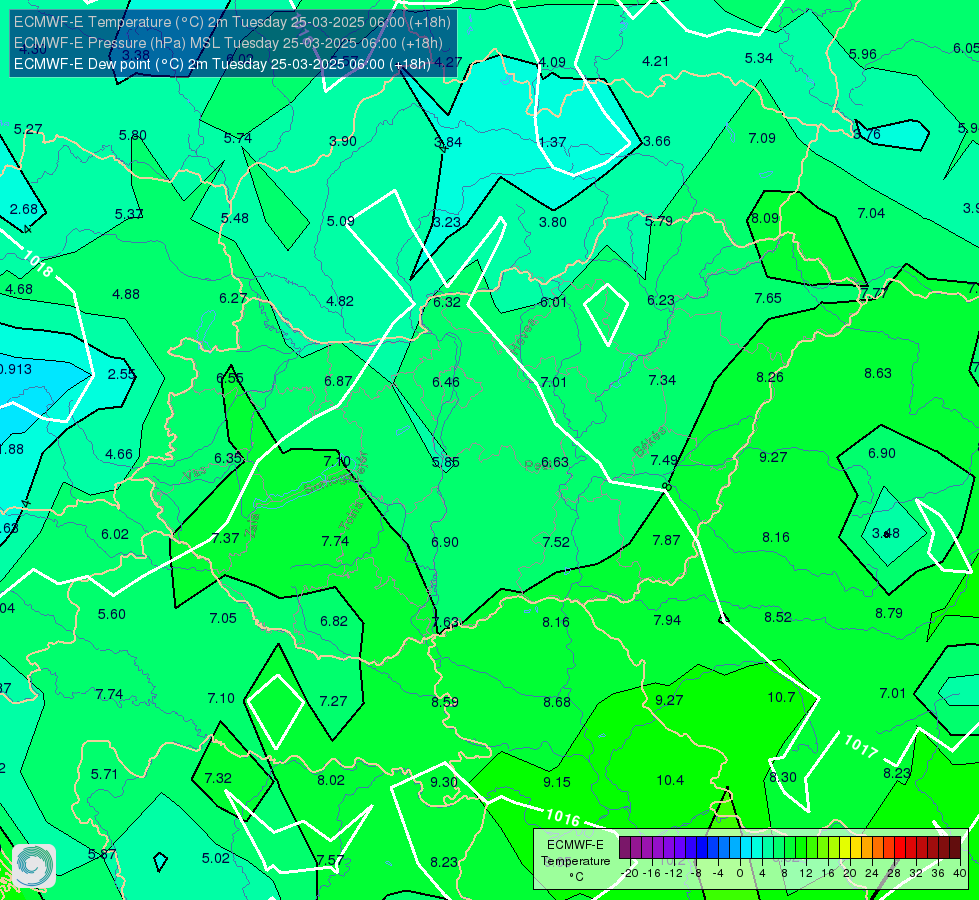The height and width of the screenshot is (900, 979).
Task: Click the 5.60 temperature value
Action: (x=112, y=615)
